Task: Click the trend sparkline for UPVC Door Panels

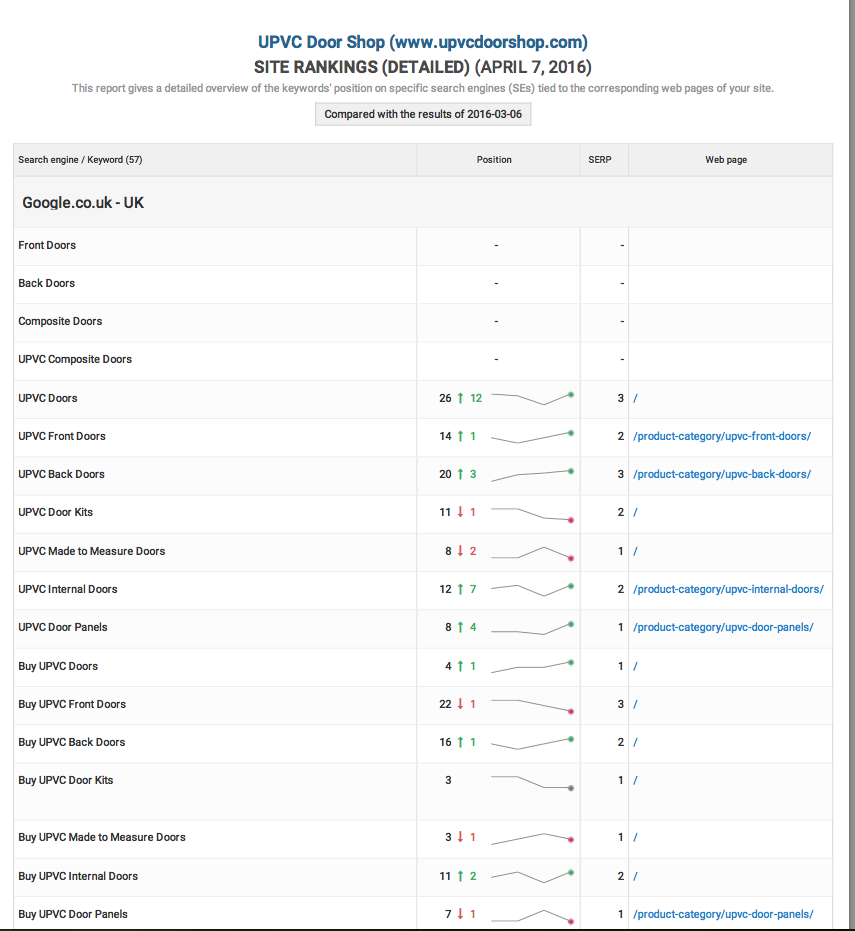Action: [533, 628]
